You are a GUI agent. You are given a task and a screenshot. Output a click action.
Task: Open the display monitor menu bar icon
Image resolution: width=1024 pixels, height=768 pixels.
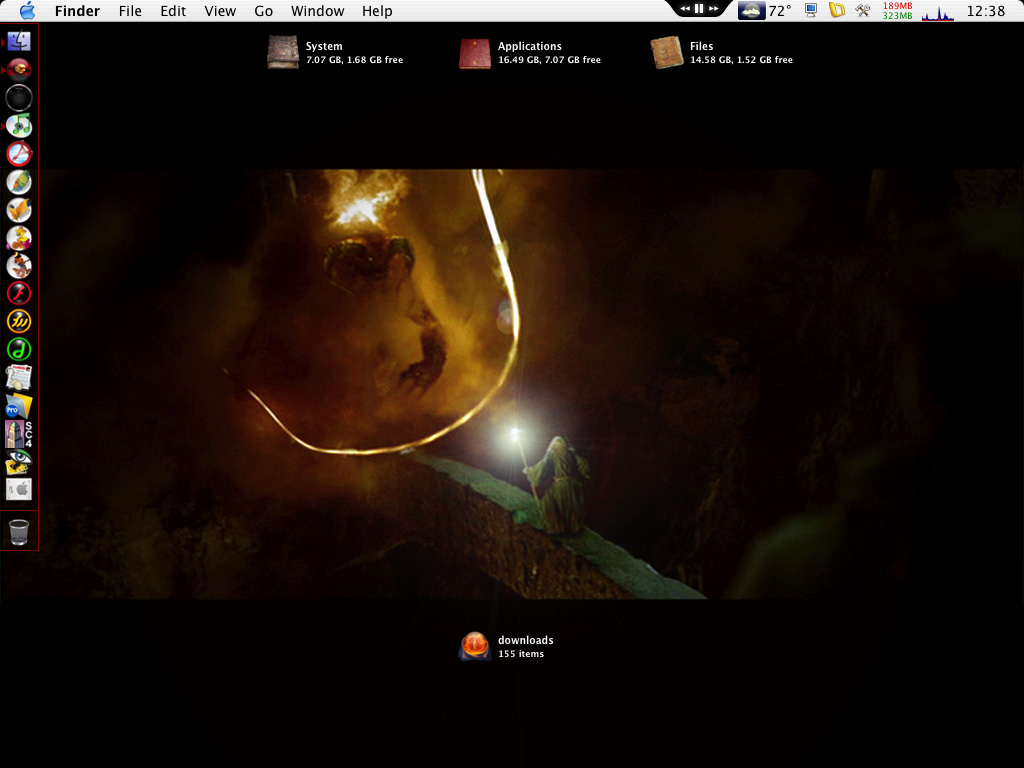tap(811, 10)
